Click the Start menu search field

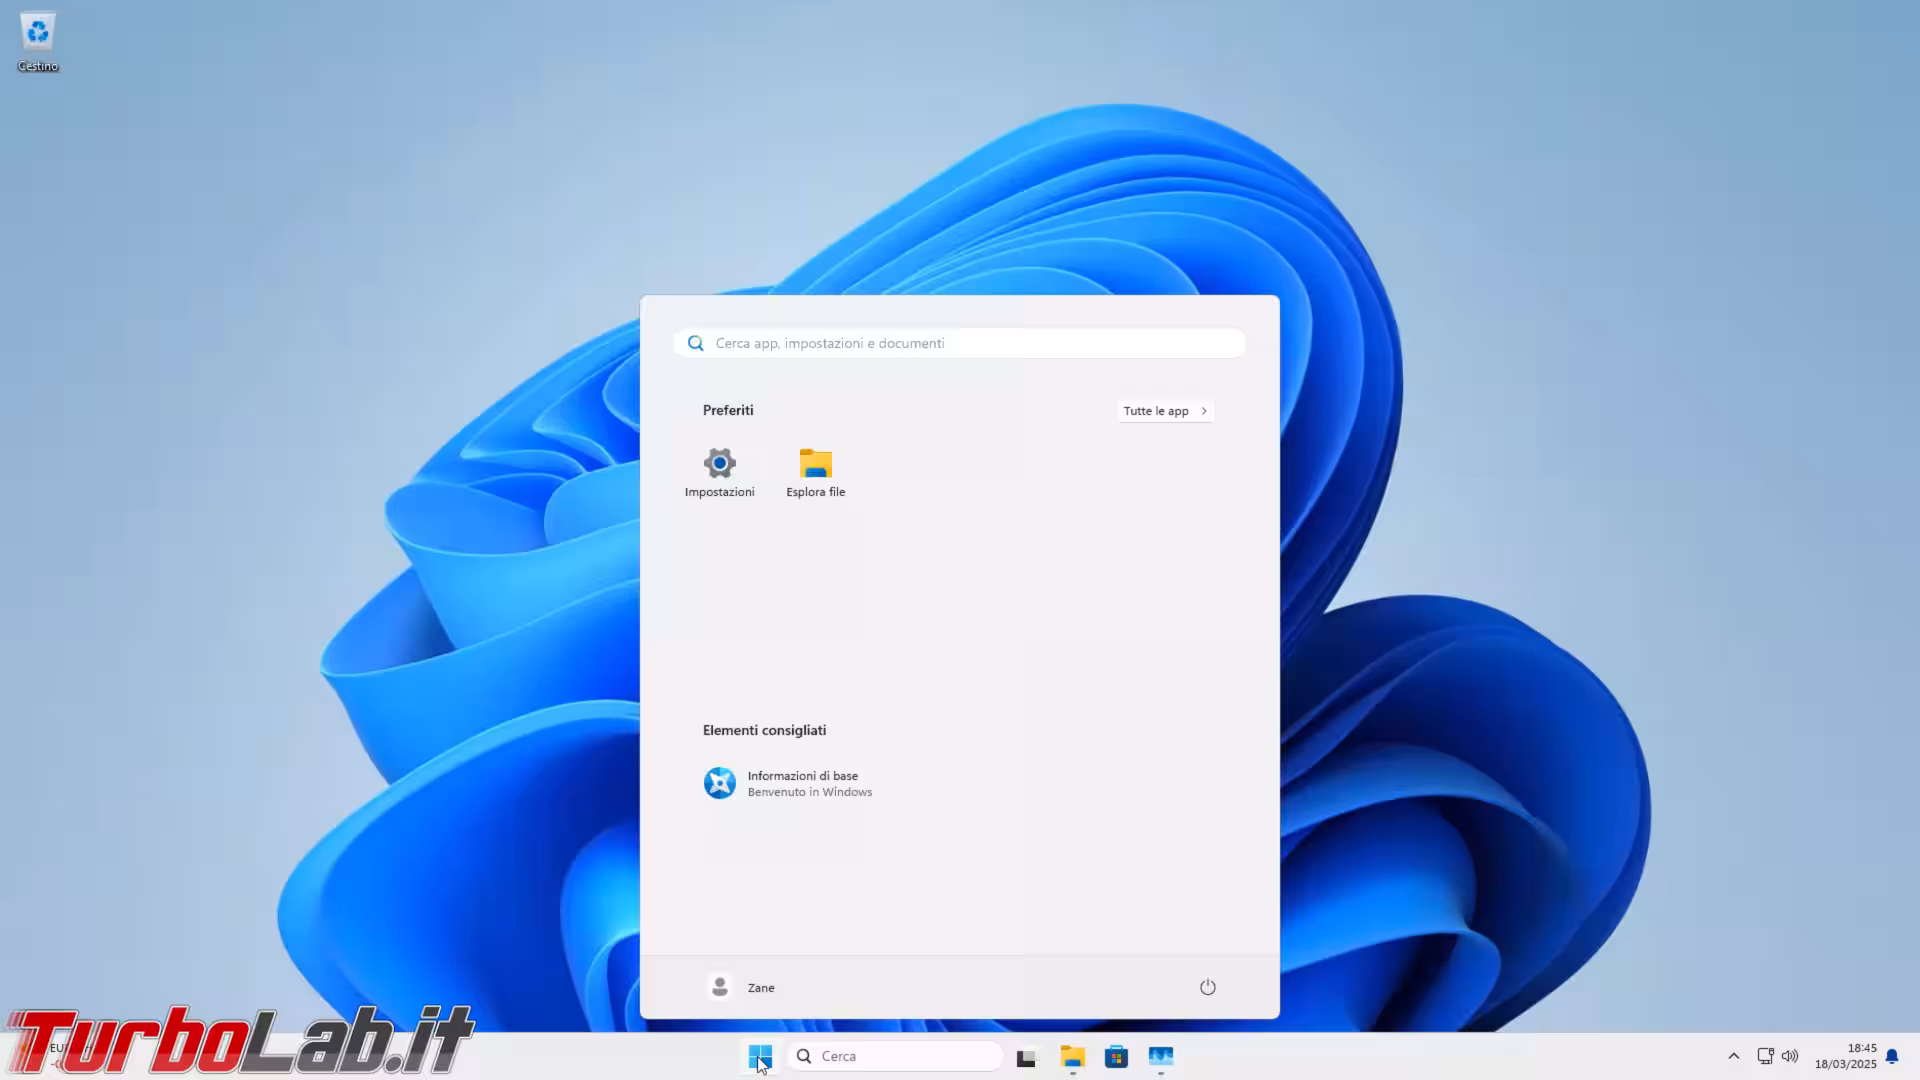pos(970,343)
